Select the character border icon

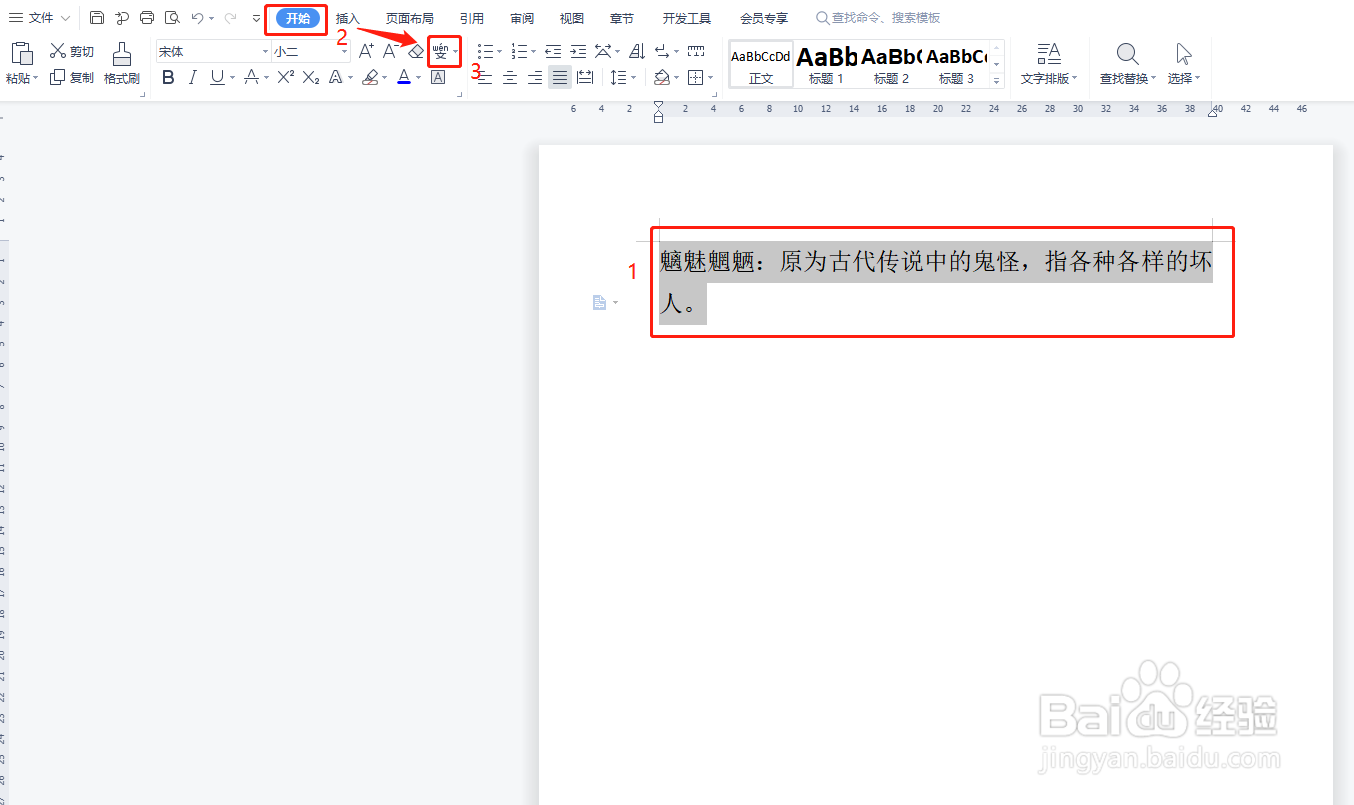pos(437,77)
